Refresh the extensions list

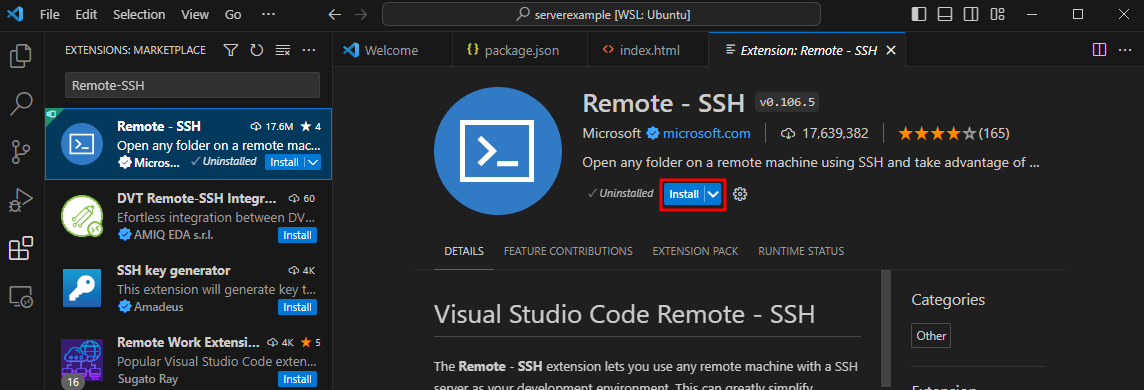tap(256, 50)
